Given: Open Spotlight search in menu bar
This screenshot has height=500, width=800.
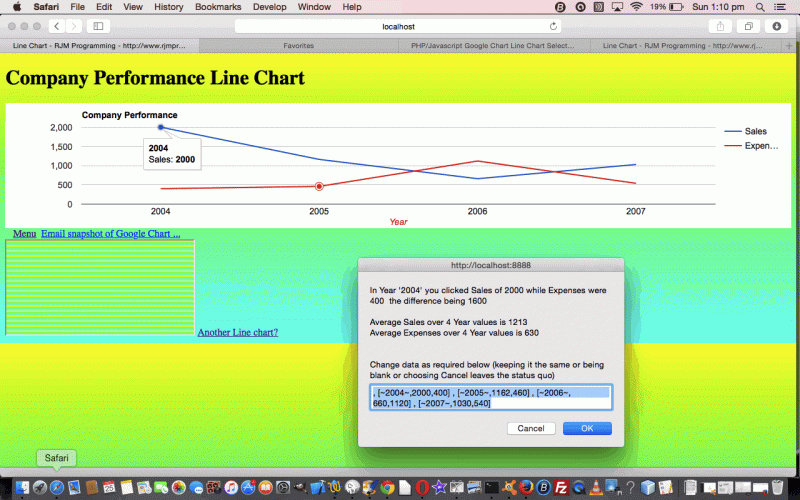Looking at the screenshot, I should tap(760, 7).
